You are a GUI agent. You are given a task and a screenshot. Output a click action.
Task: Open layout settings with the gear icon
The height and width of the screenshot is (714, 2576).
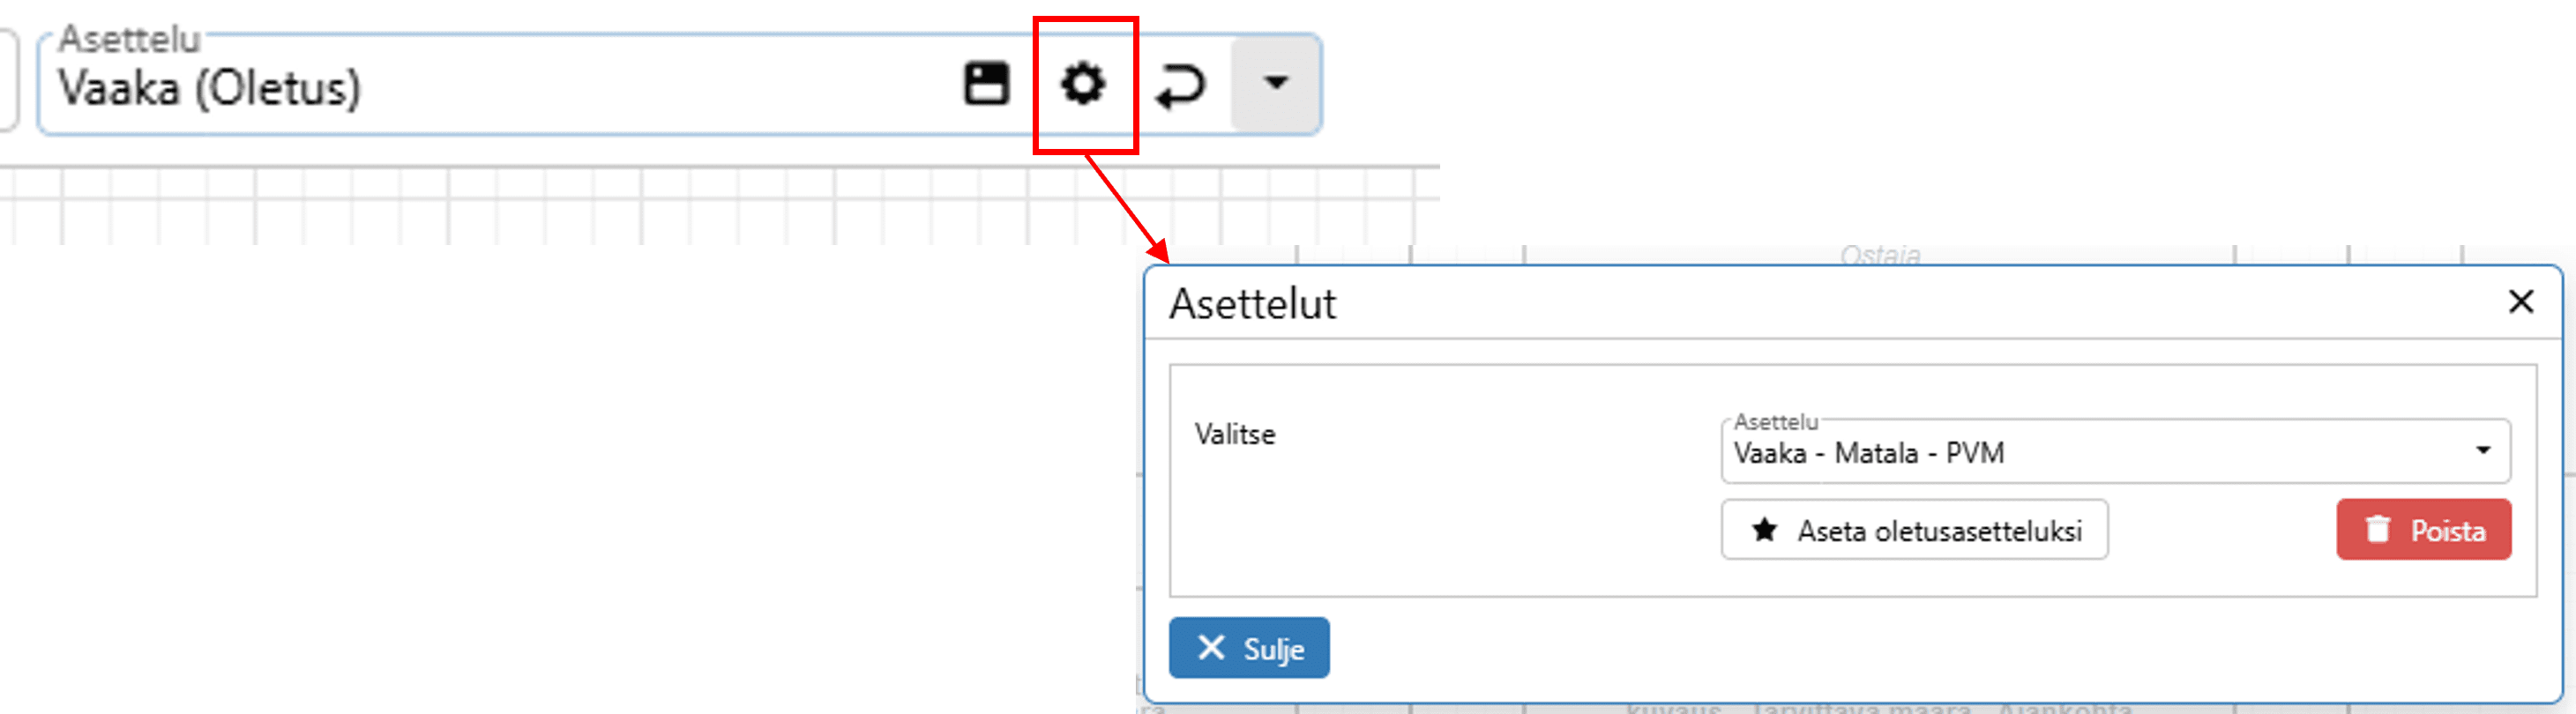point(1083,84)
